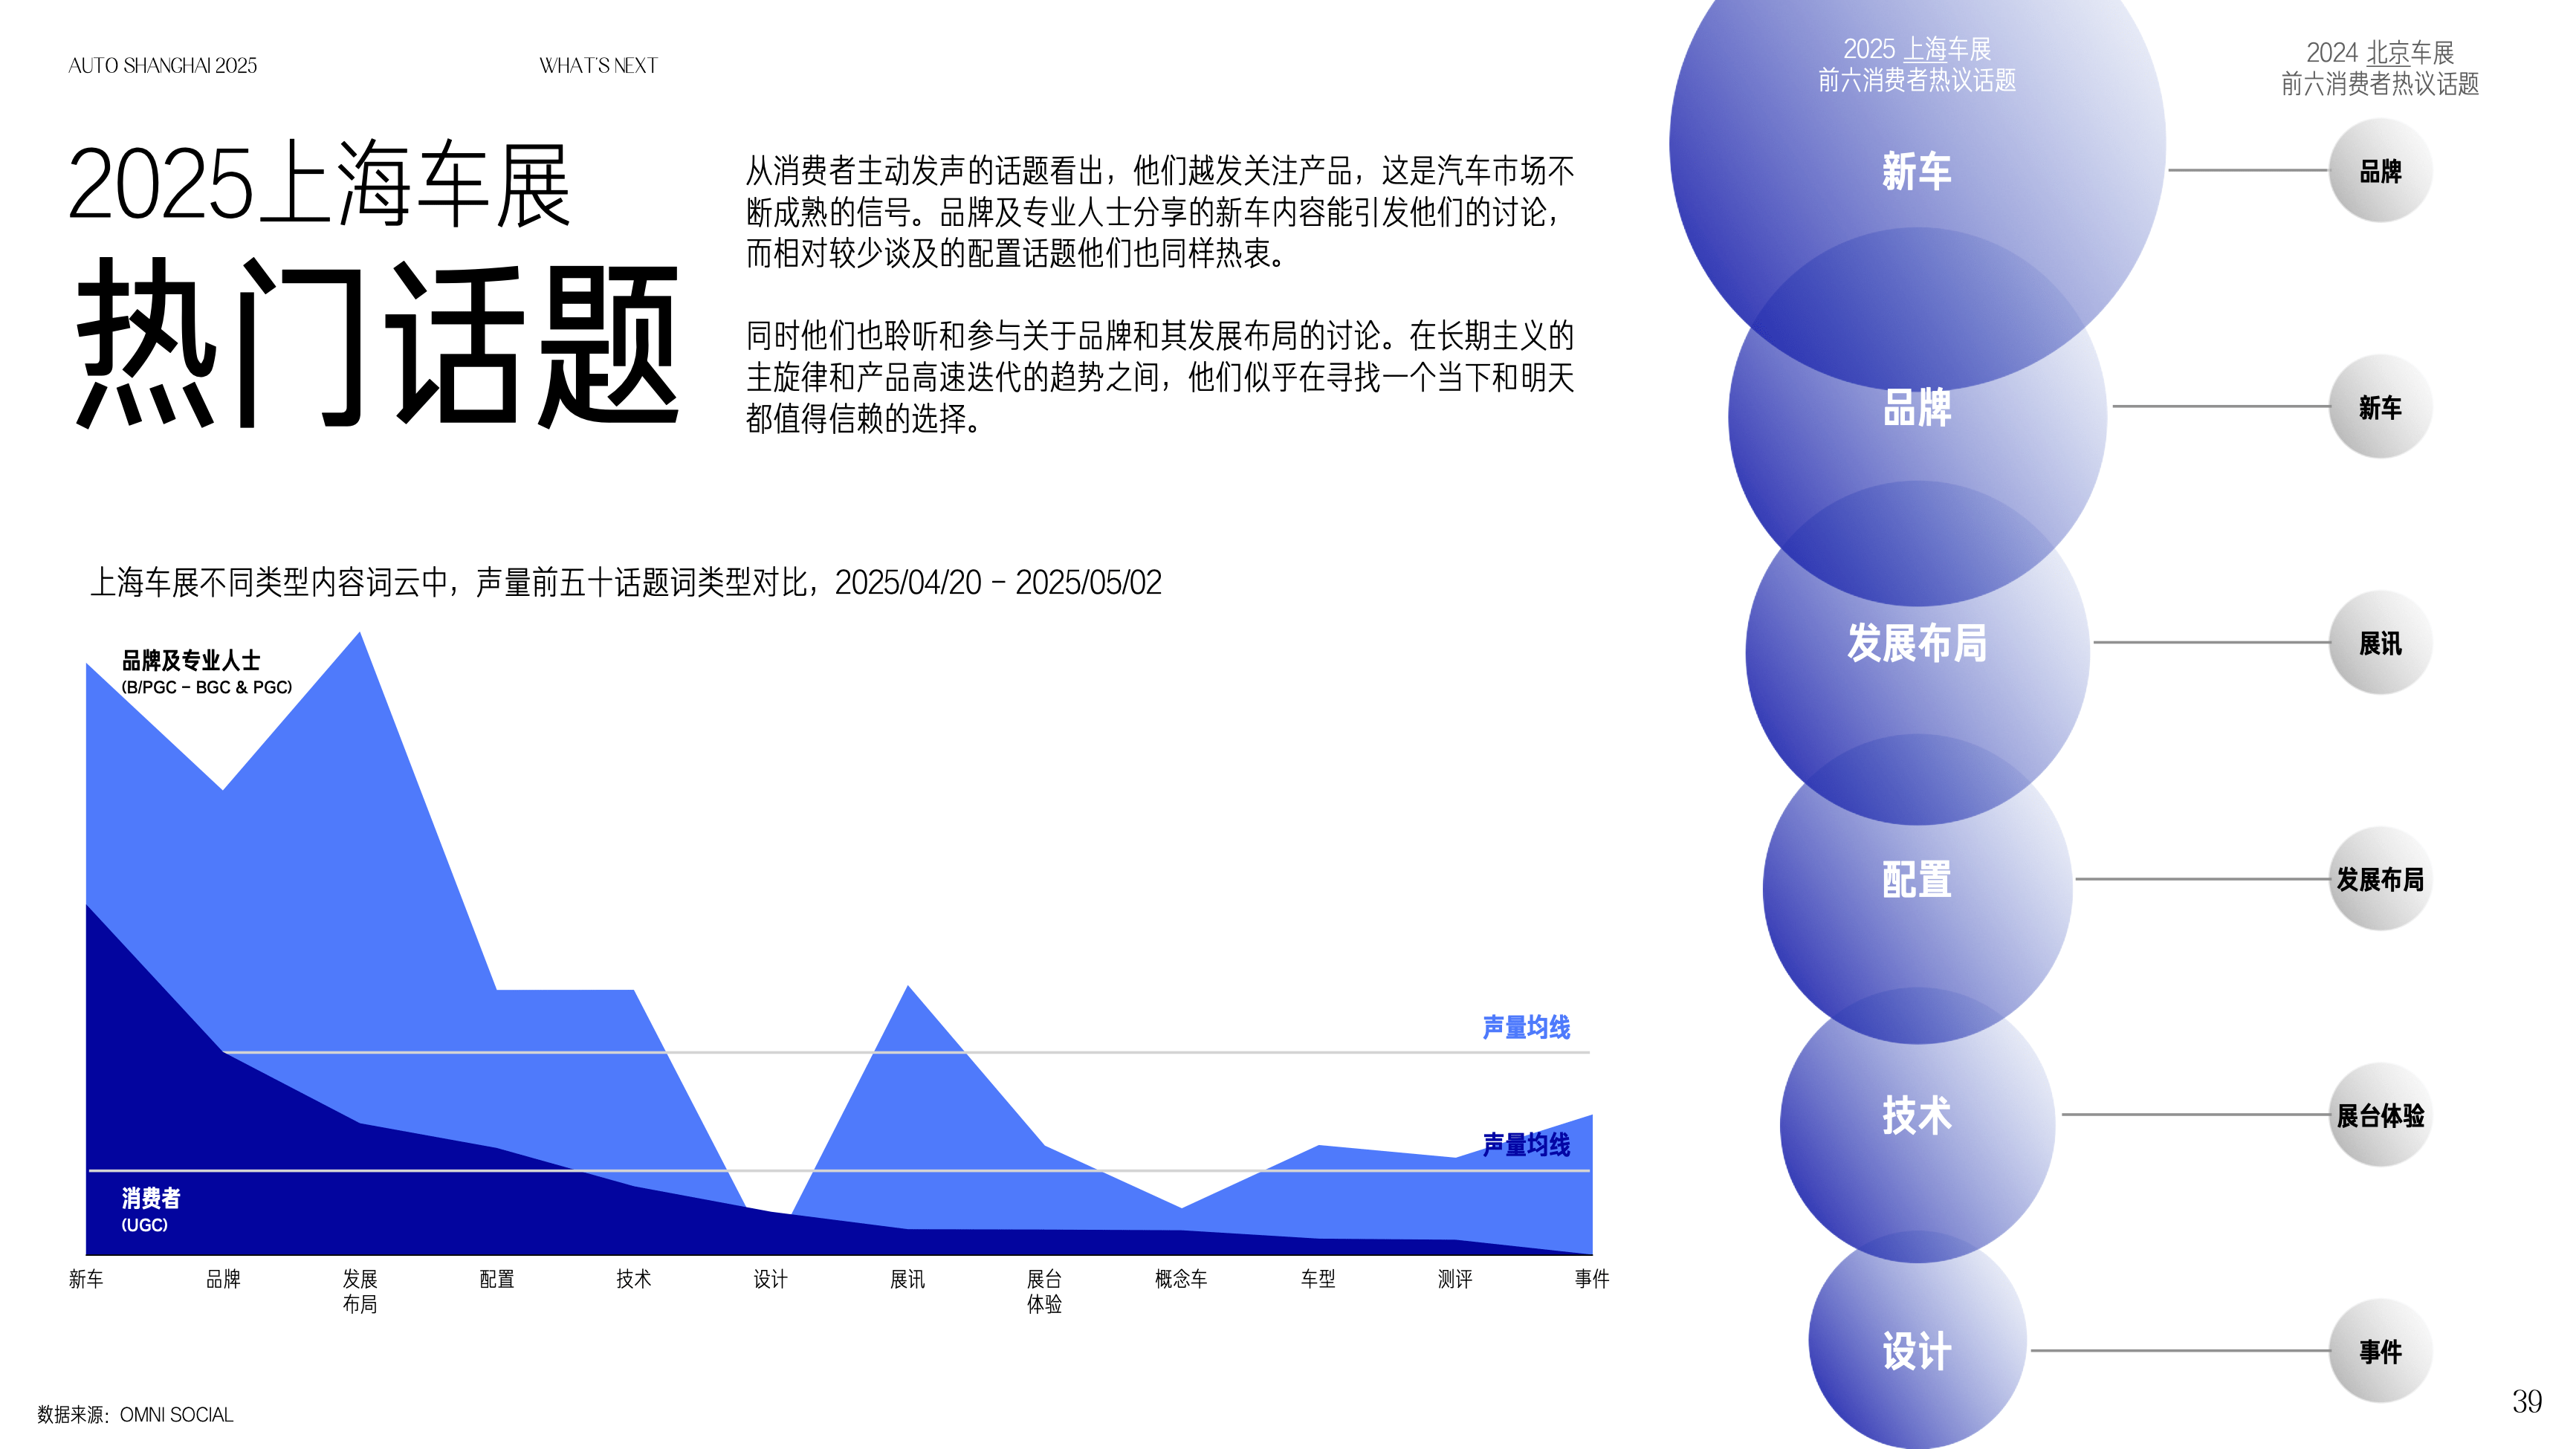Select the gray 新车 circle for 2024

click(2380, 407)
